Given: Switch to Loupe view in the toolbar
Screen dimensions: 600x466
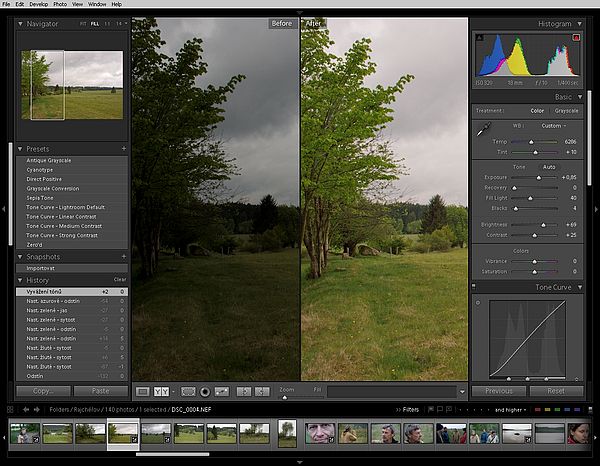Looking at the screenshot, I should click(142, 391).
